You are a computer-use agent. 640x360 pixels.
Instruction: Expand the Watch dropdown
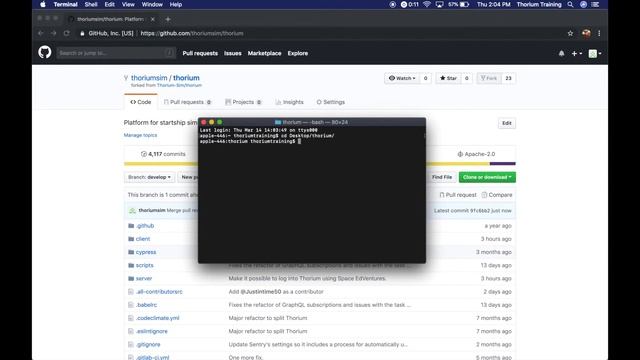point(402,78)
